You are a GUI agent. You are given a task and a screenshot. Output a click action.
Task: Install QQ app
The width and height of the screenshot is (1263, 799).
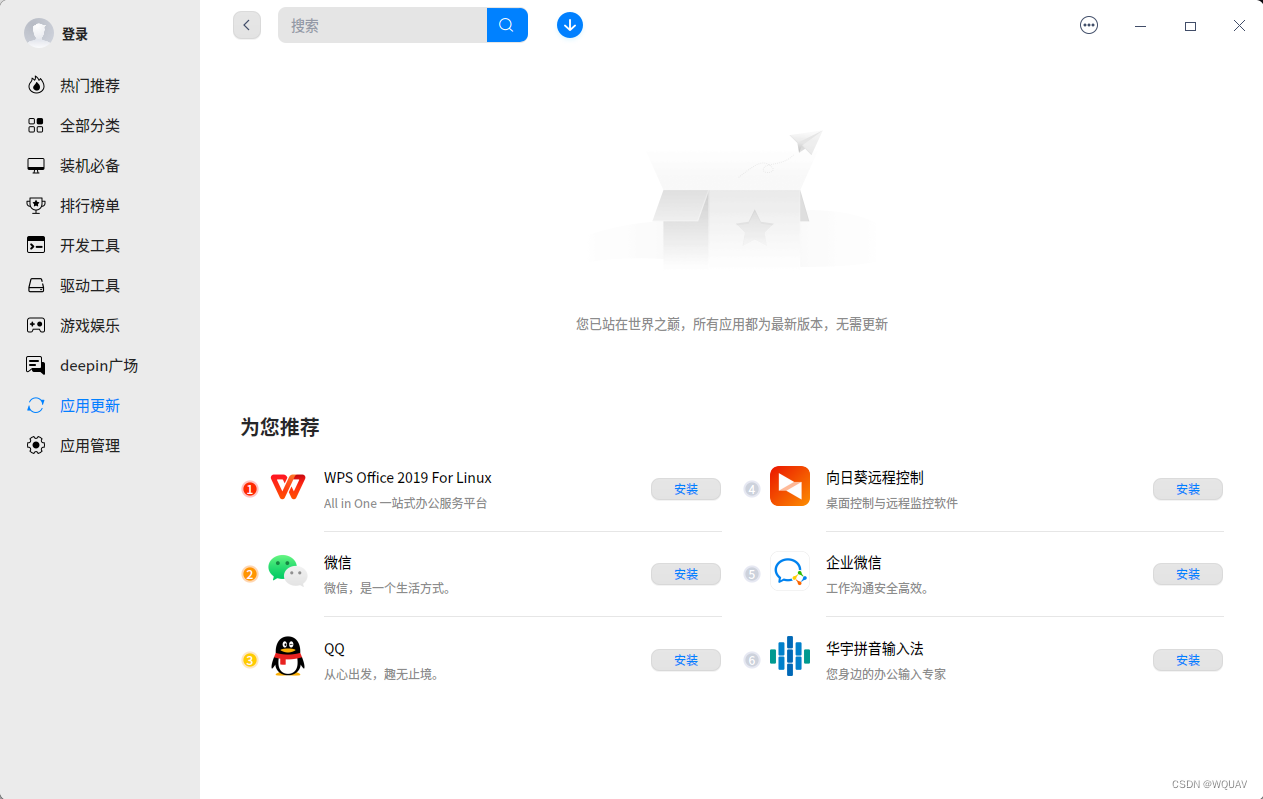(x=686, y=660)
